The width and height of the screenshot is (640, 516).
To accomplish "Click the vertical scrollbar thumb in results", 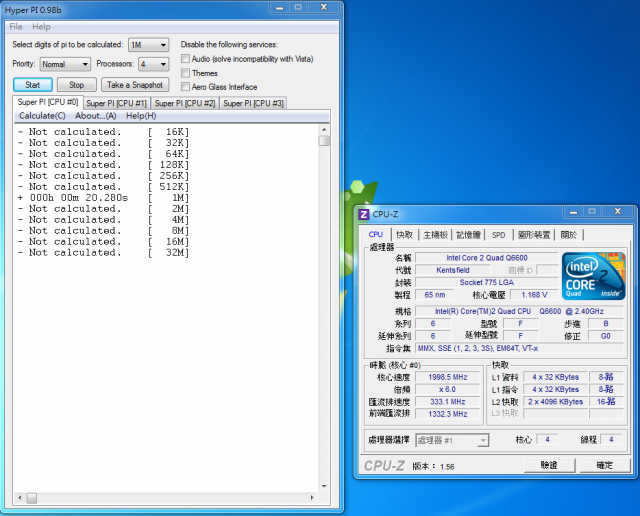I will coord(324,140).
